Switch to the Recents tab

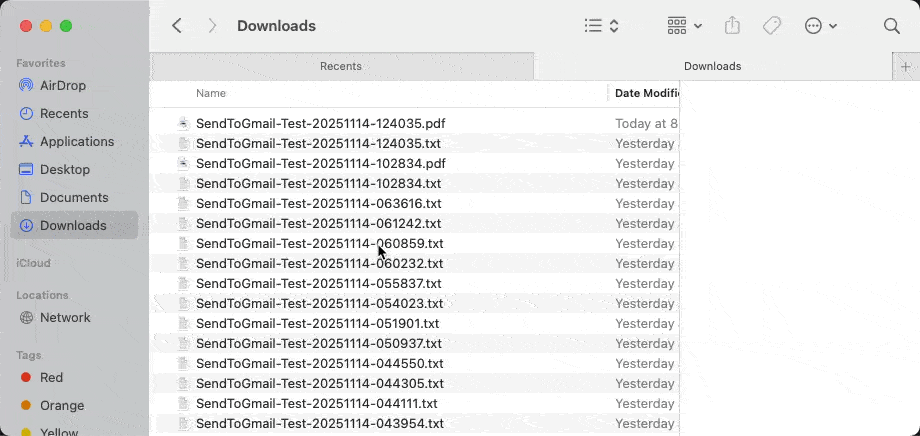tap(341, 66)
